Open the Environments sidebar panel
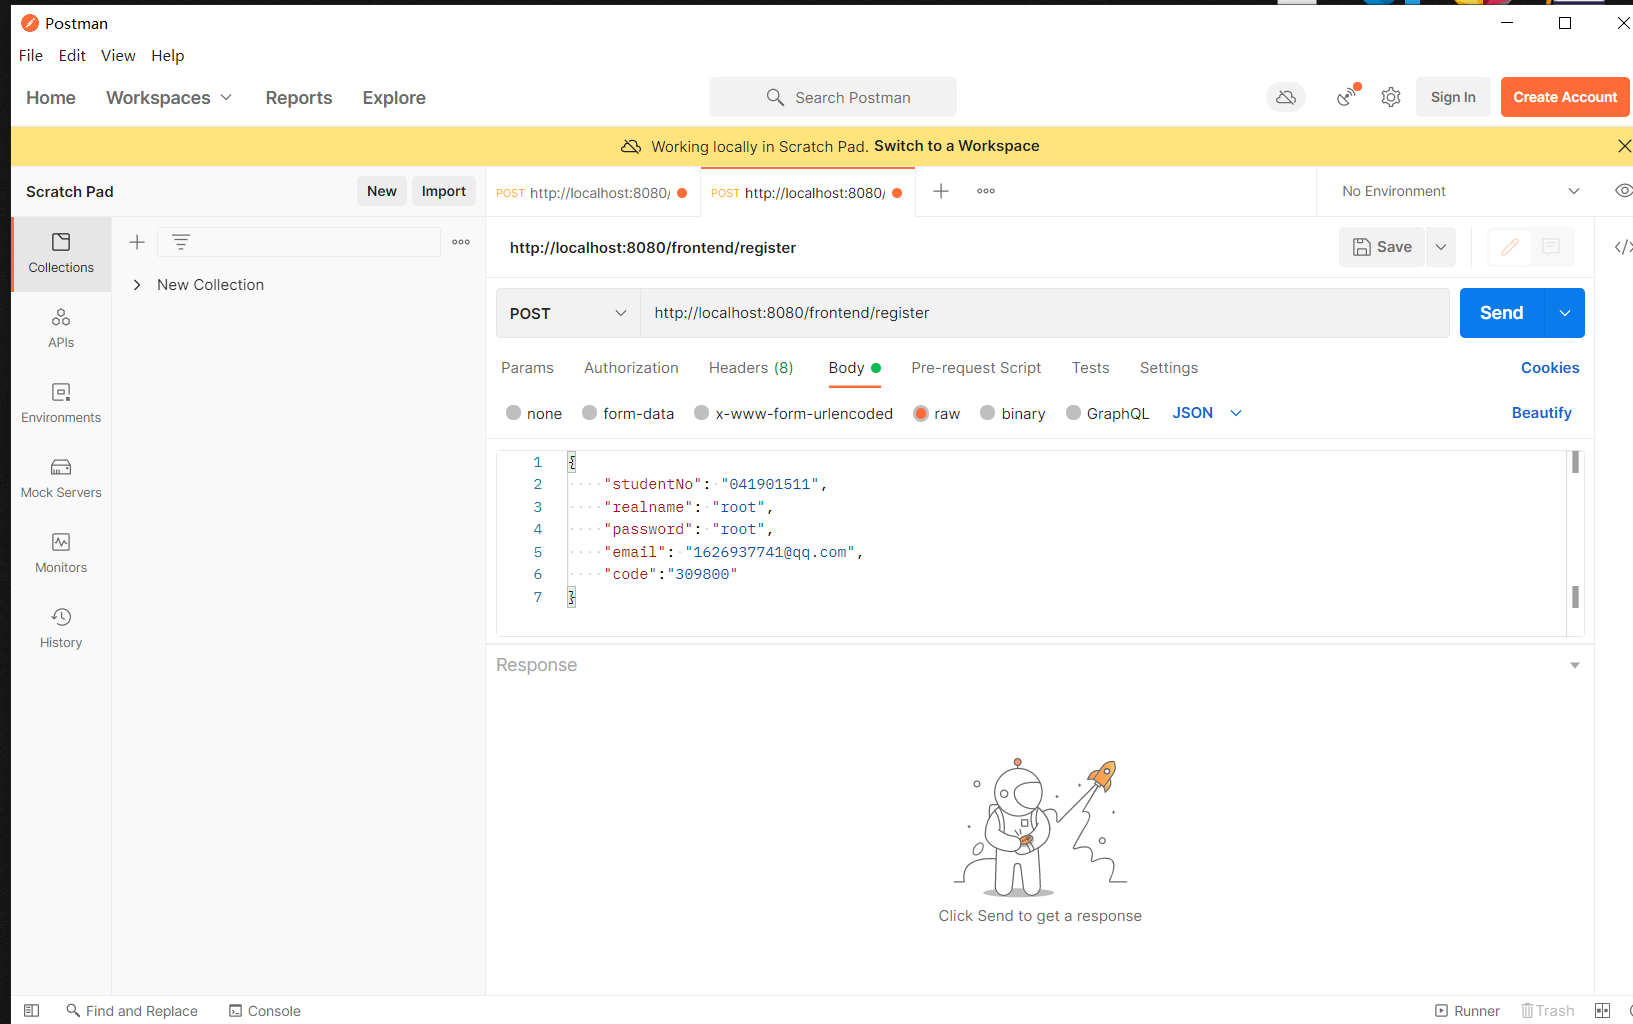1633x1024 pixels. click(61, 404)
